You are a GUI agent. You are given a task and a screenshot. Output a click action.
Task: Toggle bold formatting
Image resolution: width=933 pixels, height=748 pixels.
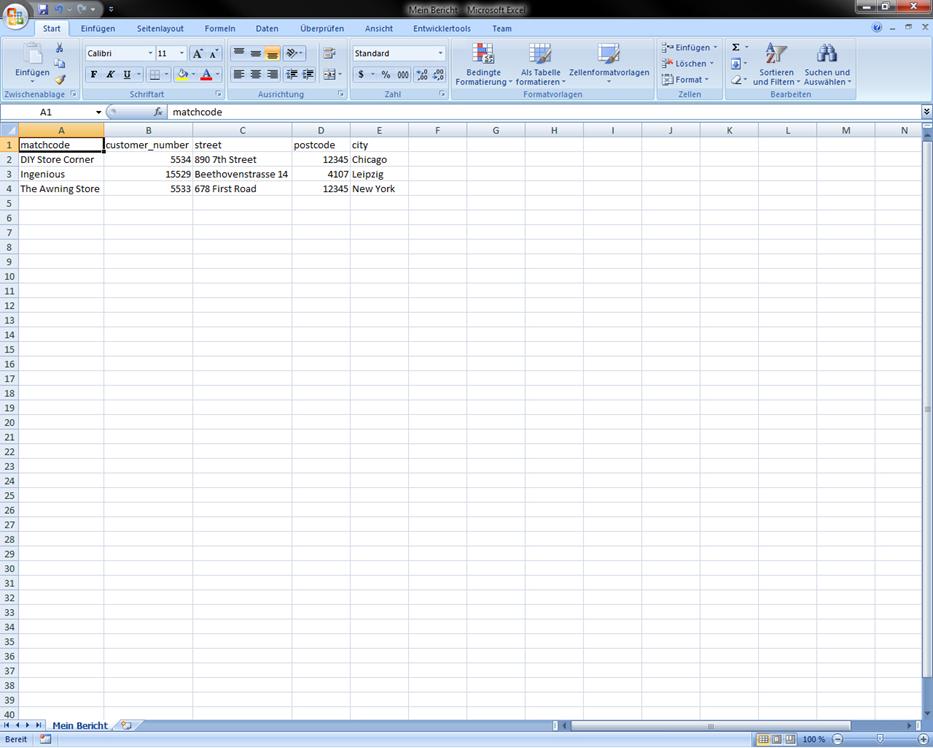tap(94, 75)
